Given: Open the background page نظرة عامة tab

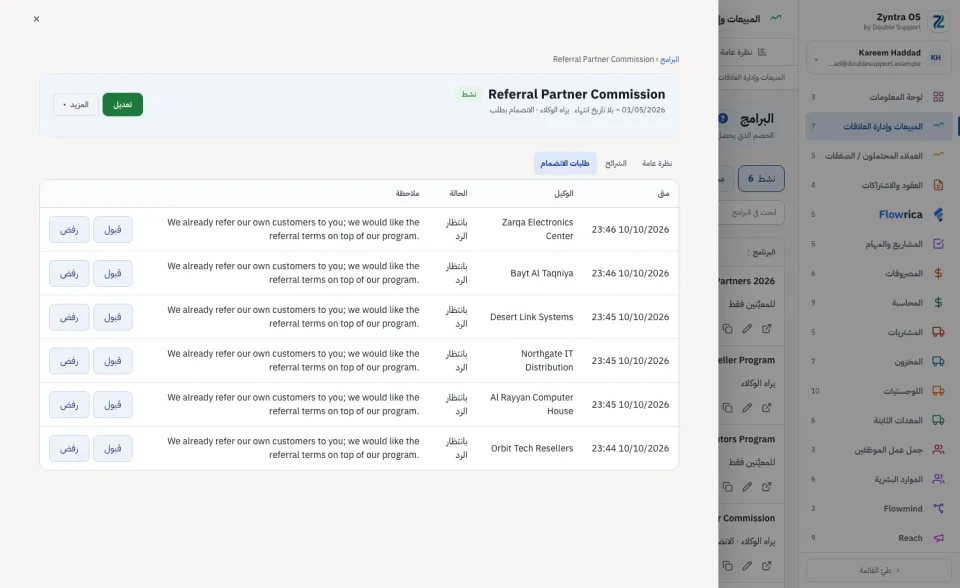Looking at the screenshot, I should click(744, 52).
